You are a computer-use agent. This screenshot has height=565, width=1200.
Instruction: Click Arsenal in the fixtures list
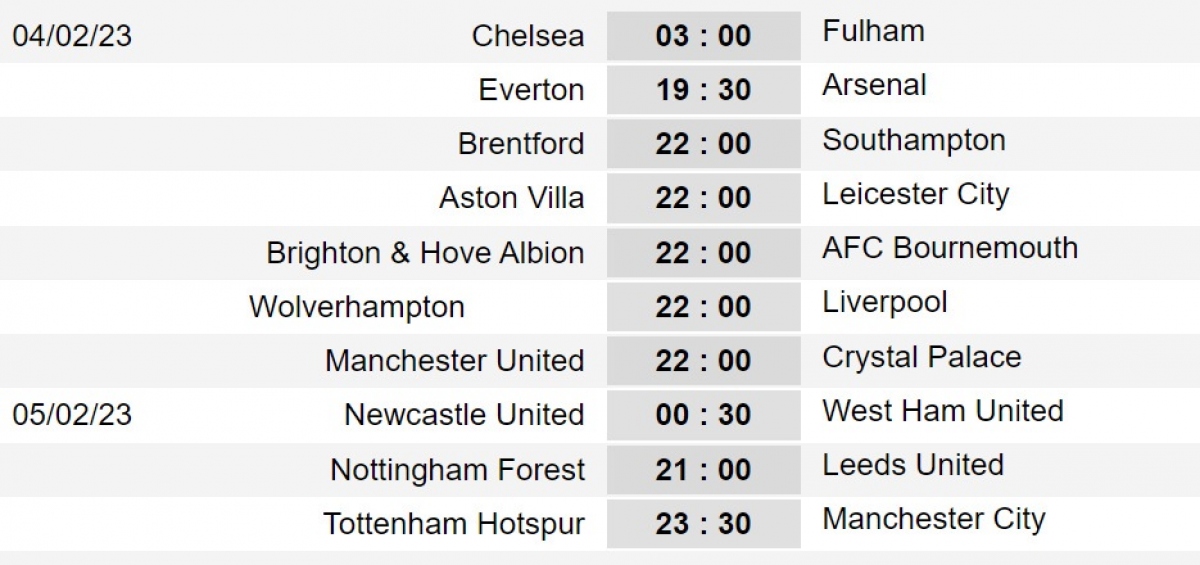(874, 85)
